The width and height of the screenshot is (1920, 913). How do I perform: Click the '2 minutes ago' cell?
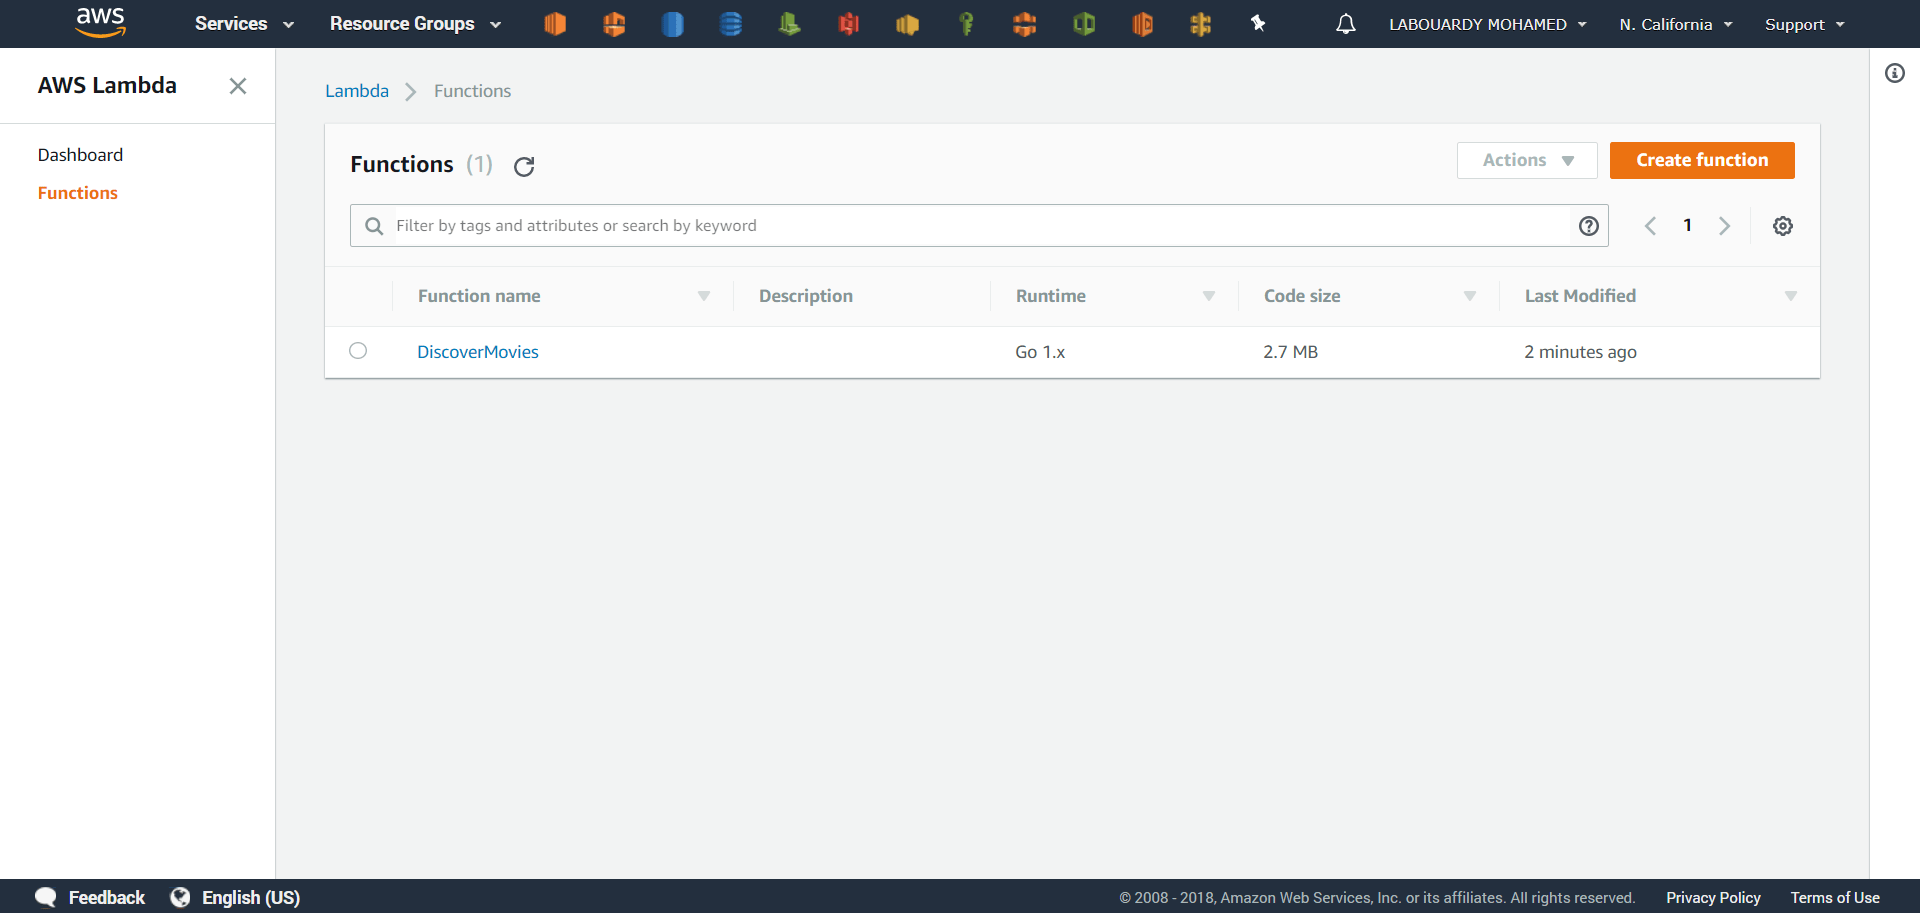[x=1580, y=352]
